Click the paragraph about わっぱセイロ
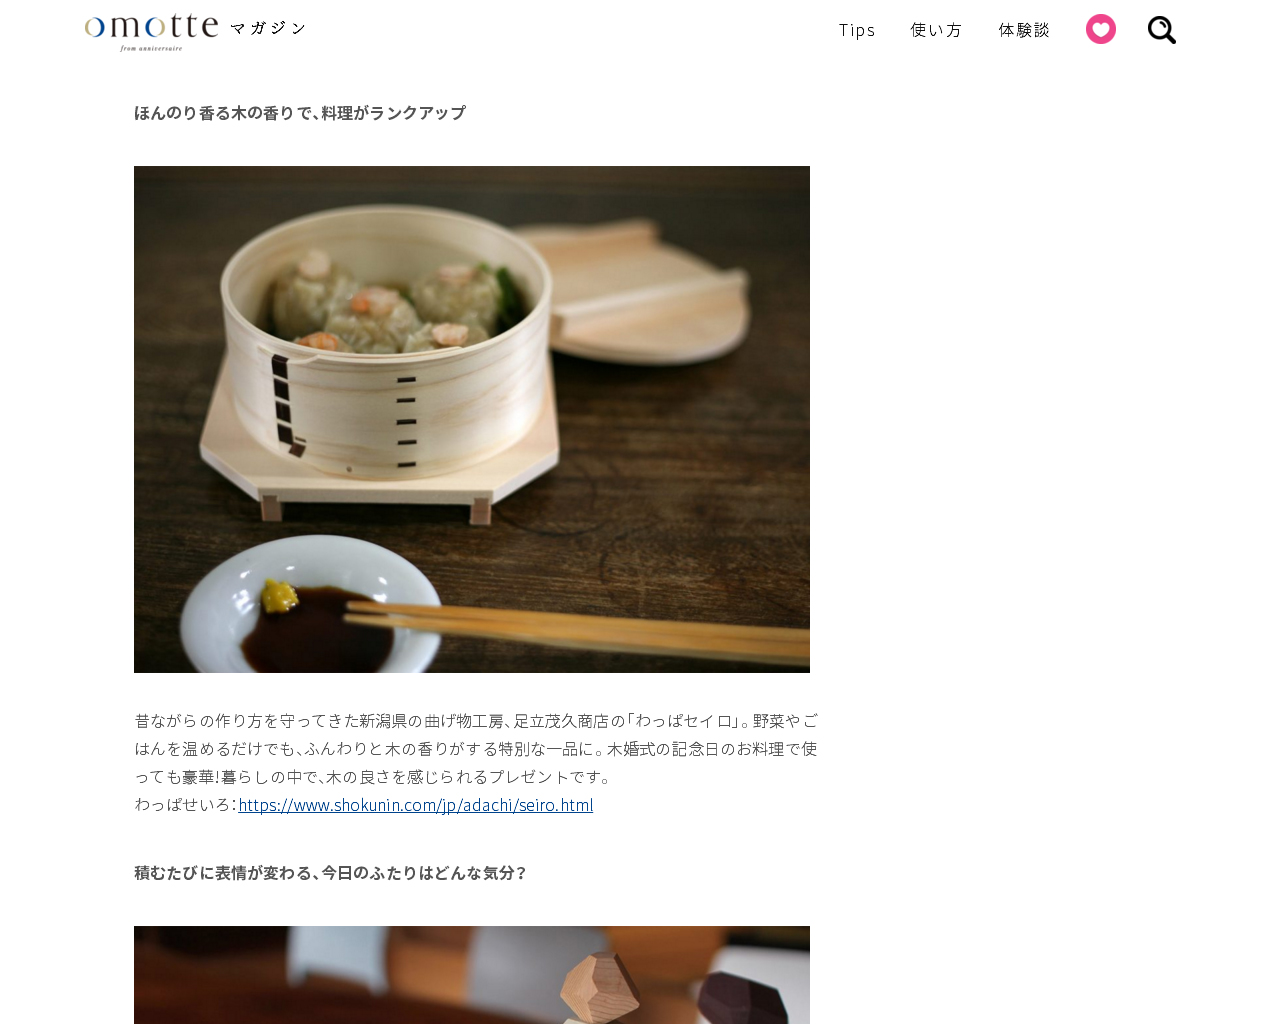 coord(476,749)
